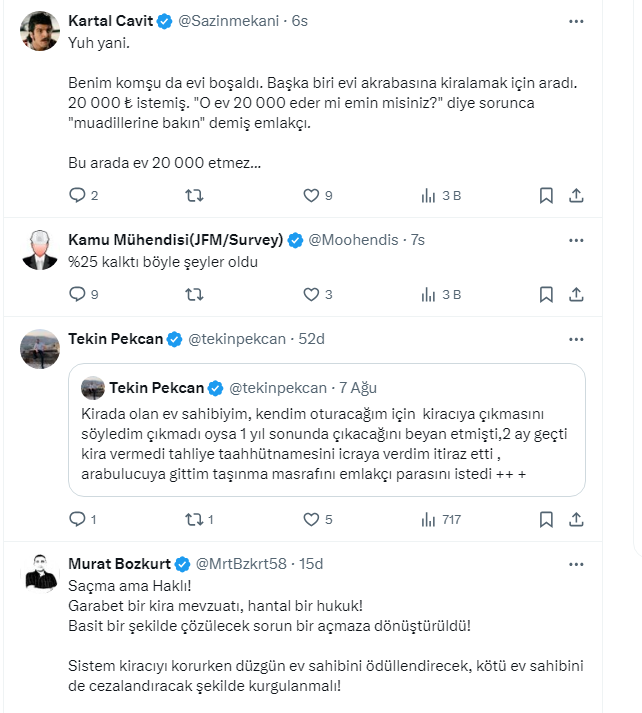Bookmark Kartal Cavit's tweet

click(x=546, y=195)
